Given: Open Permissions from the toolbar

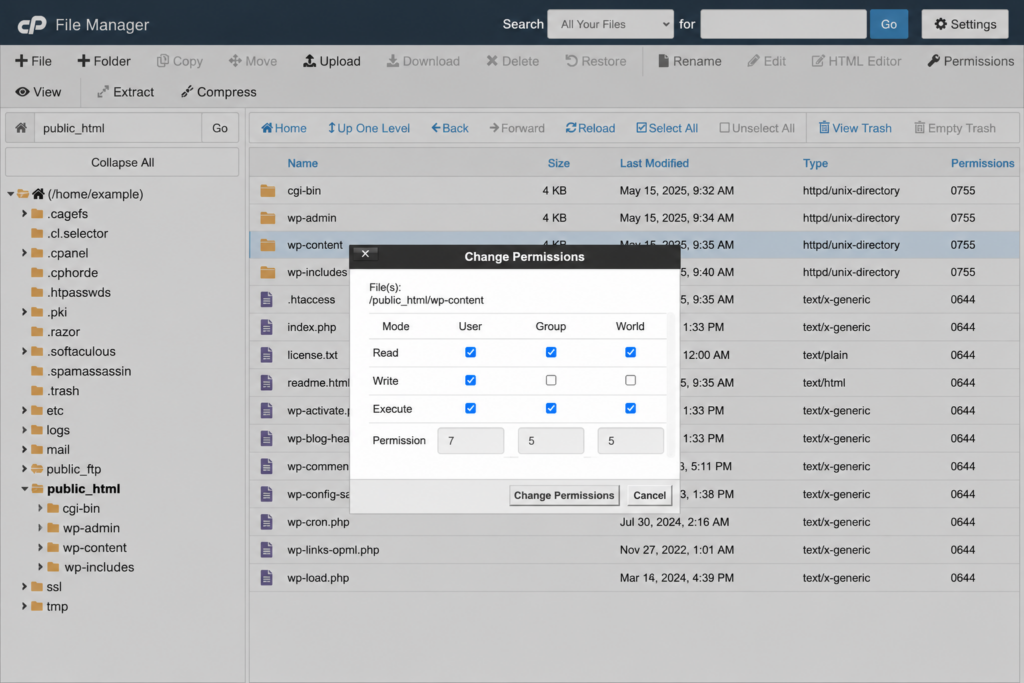Looking at the screenshot, I should click(x=970, y=61).
